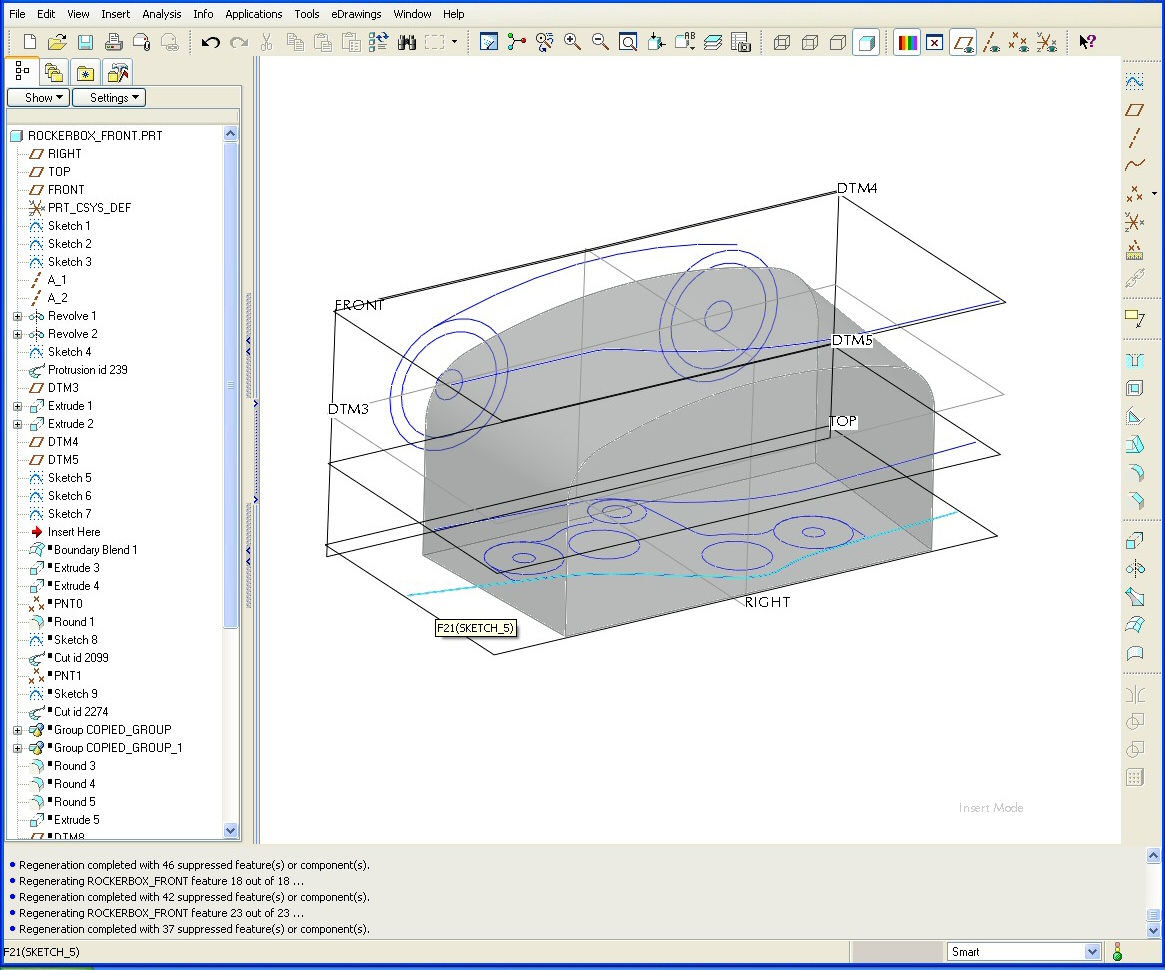Click the Regenerate model icon
The height and width of the screenshot is (970, 1165).
pos(379,42)
